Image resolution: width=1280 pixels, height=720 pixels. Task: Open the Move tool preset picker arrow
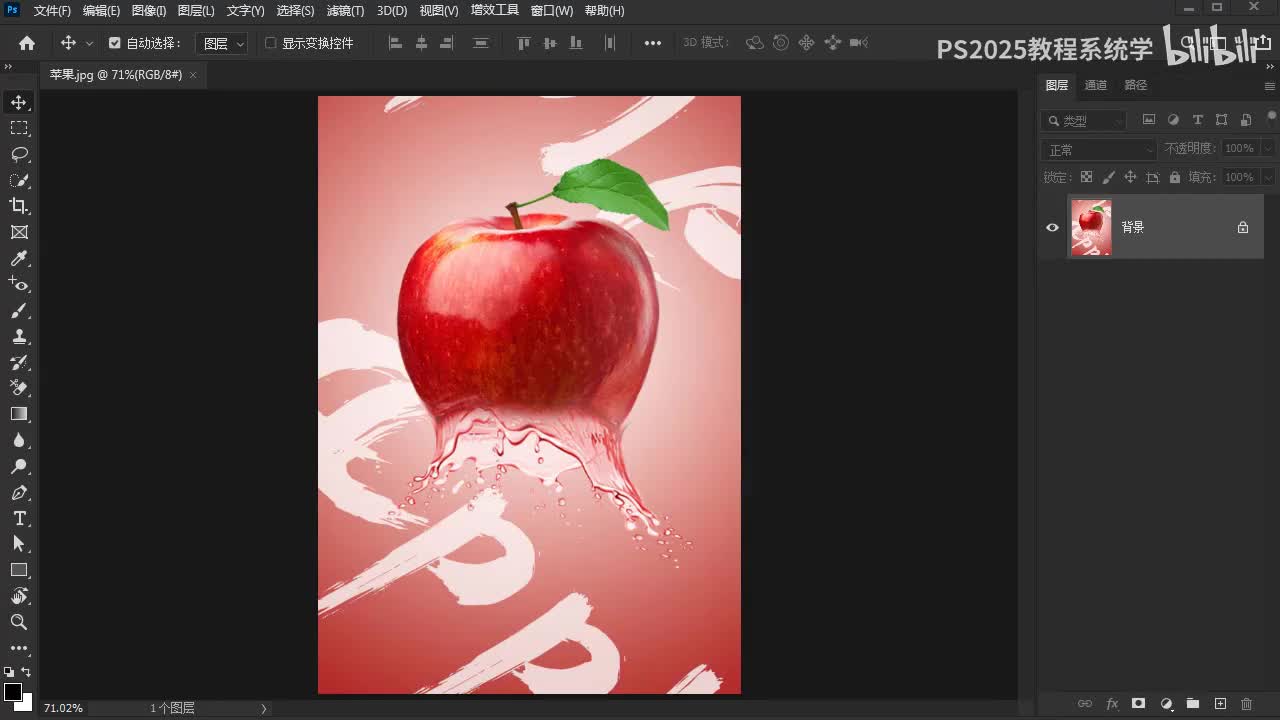(x=89, y=43)
